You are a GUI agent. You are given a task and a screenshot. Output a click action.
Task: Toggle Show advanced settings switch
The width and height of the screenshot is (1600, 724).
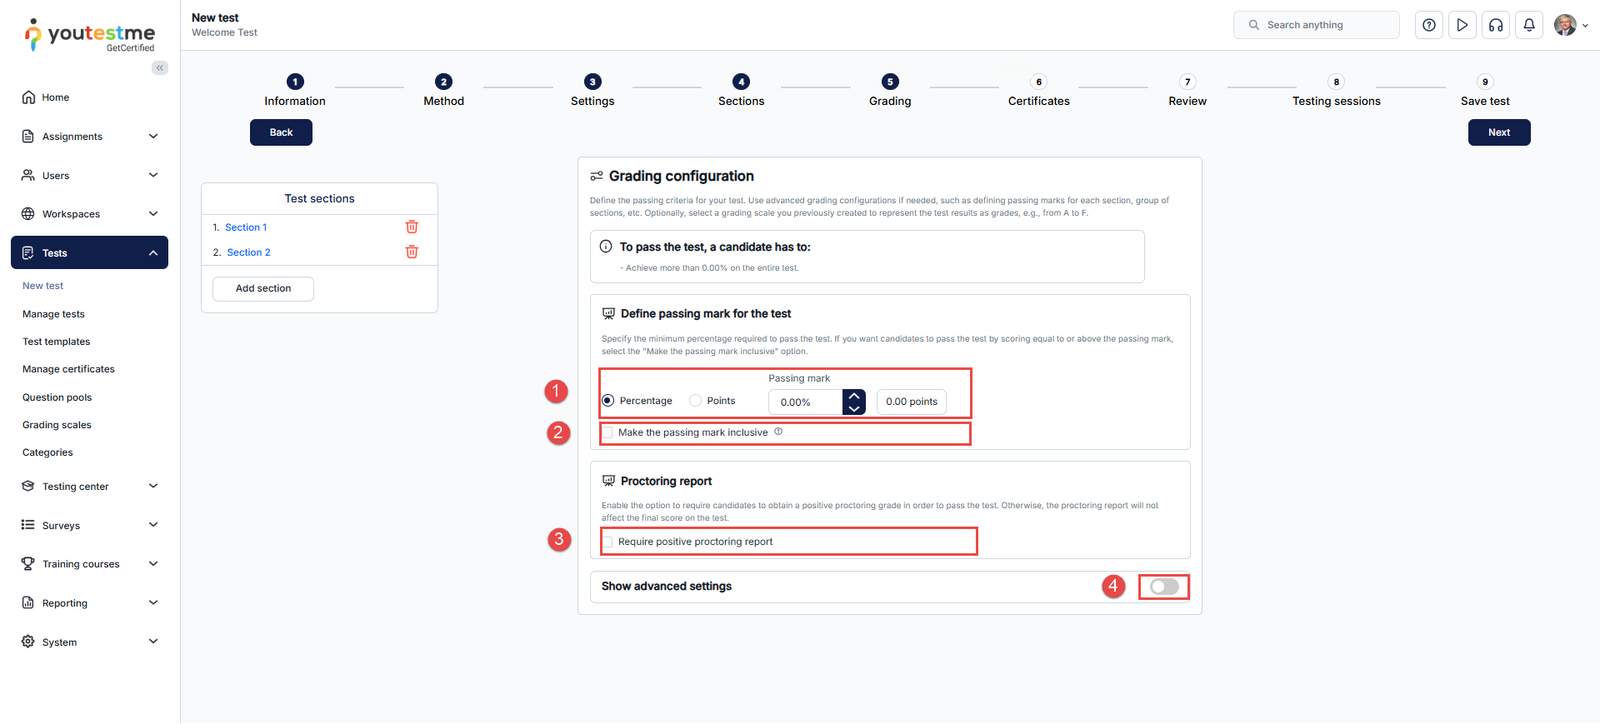1164,587
